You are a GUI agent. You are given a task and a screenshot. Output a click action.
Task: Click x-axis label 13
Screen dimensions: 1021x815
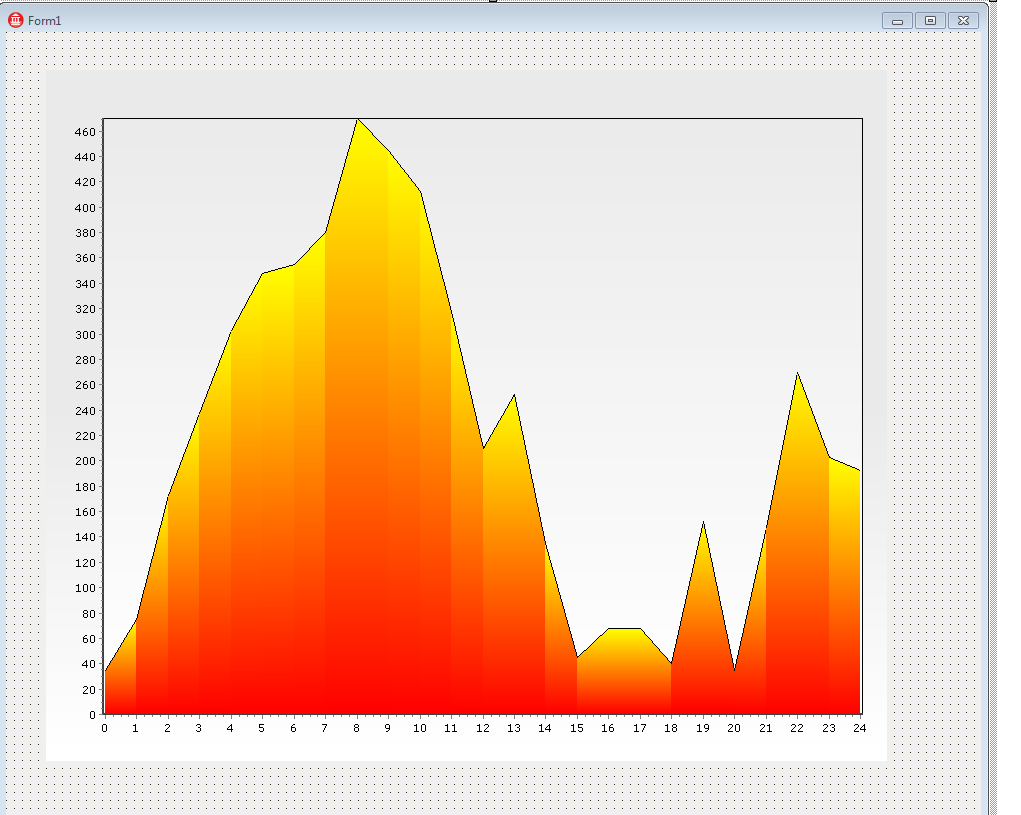(514, 728)
